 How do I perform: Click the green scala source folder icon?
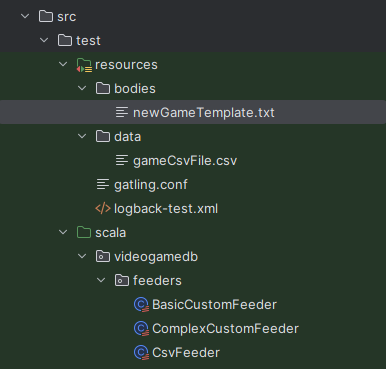coord(84,232)
